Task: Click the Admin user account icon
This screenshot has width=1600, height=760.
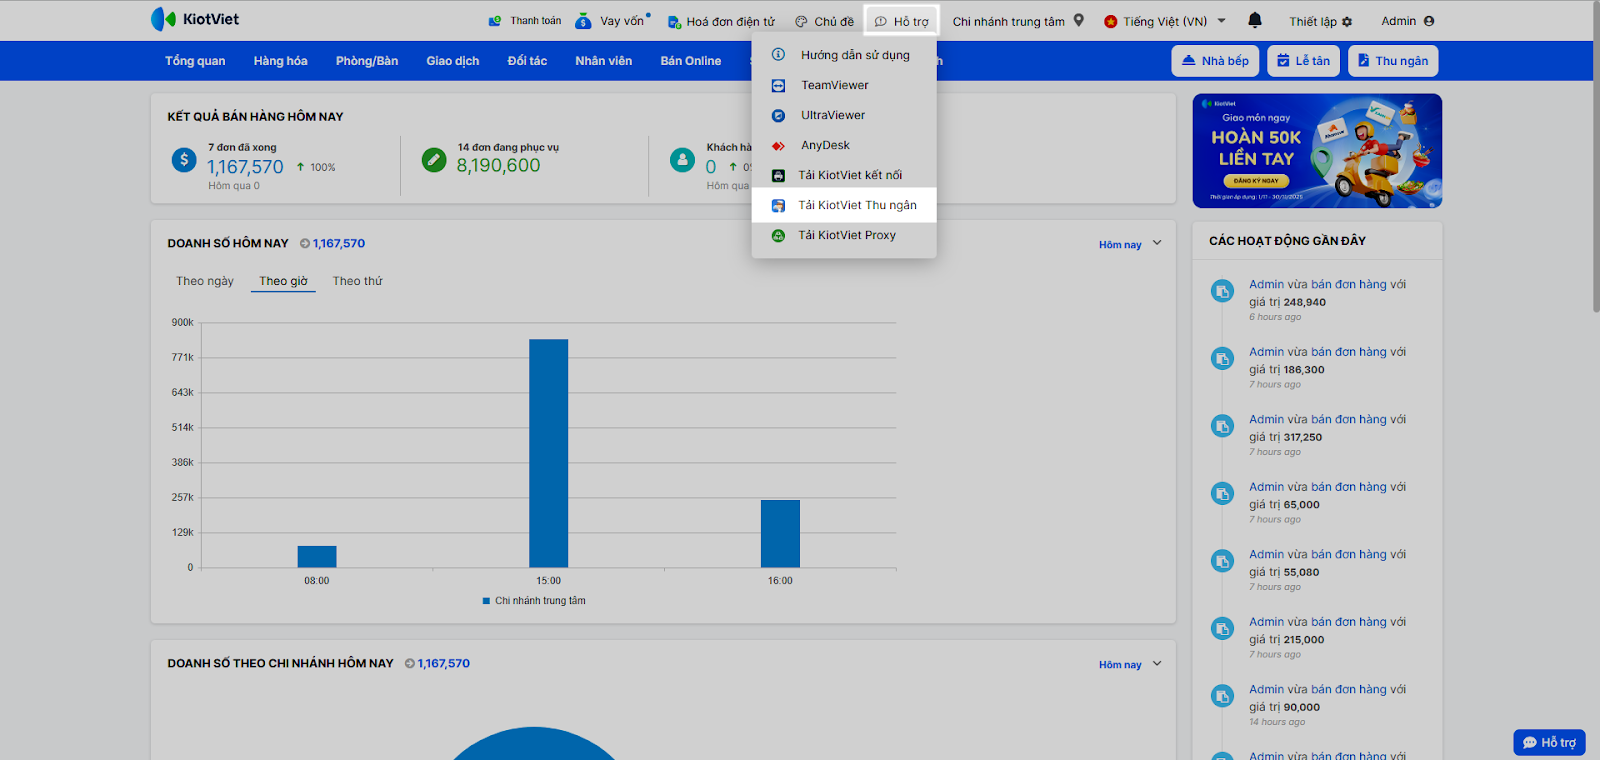Action: coord(1428,21)
